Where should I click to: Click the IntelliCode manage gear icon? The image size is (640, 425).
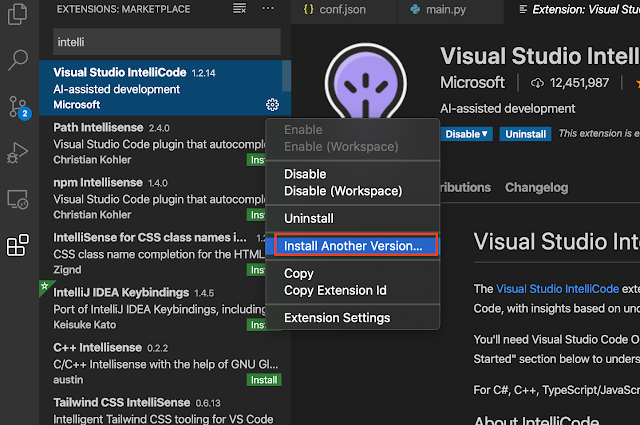click(272, 105)
